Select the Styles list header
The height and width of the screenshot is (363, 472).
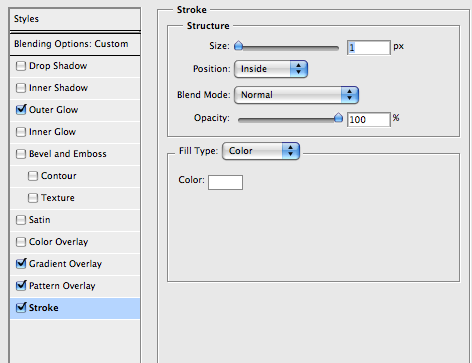pos(75,19)
